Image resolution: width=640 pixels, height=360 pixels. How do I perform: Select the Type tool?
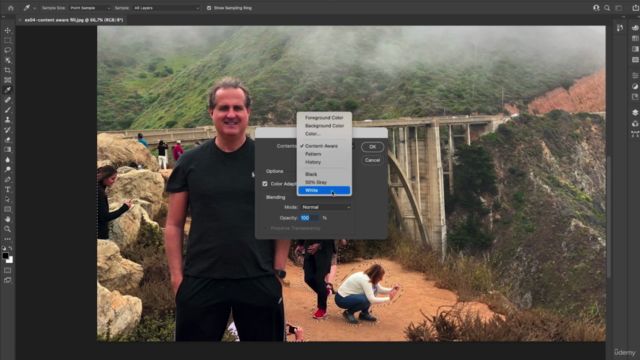pos(7,189)
